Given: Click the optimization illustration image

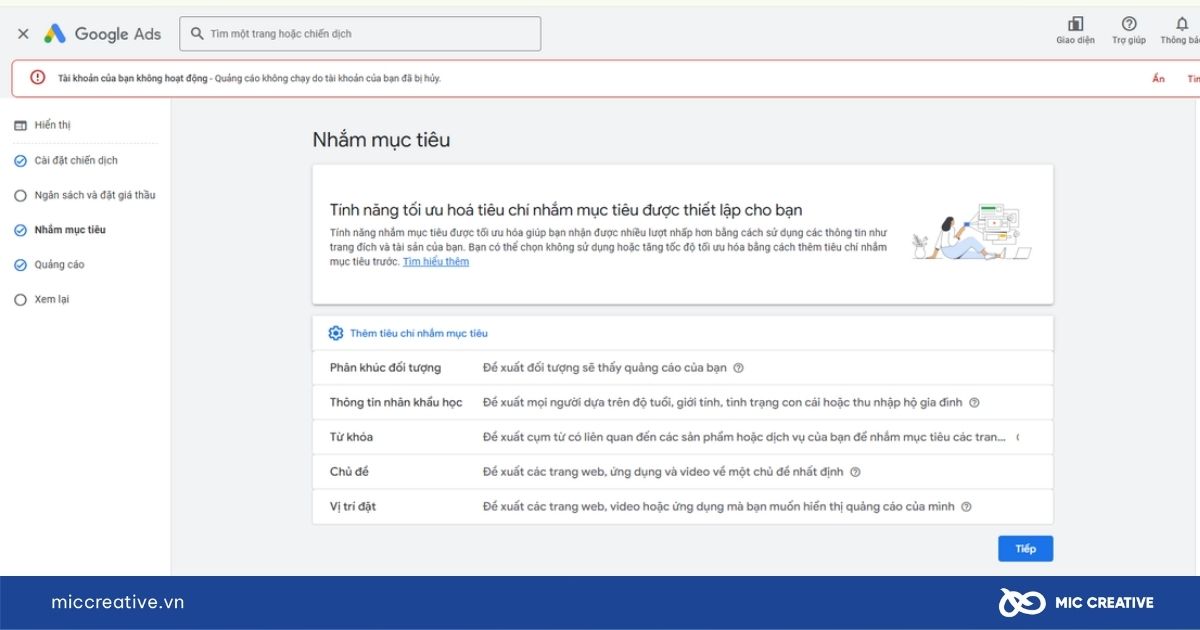Looking at the screenshot, I should point(973,233).
